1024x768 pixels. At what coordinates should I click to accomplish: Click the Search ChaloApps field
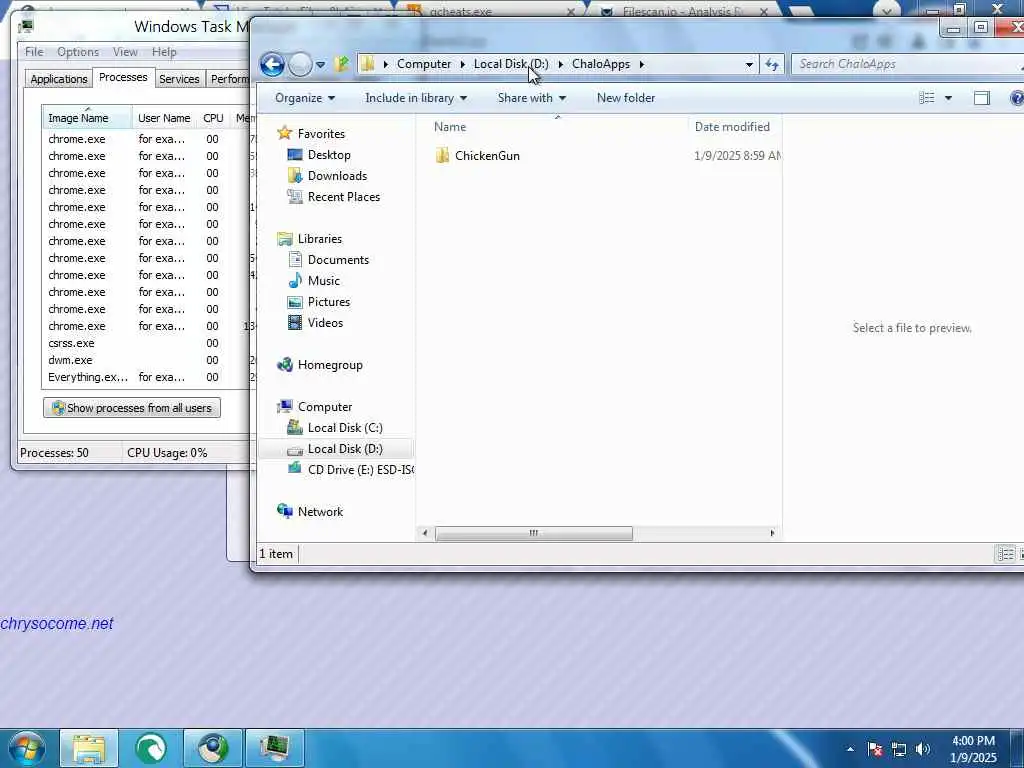906,64
